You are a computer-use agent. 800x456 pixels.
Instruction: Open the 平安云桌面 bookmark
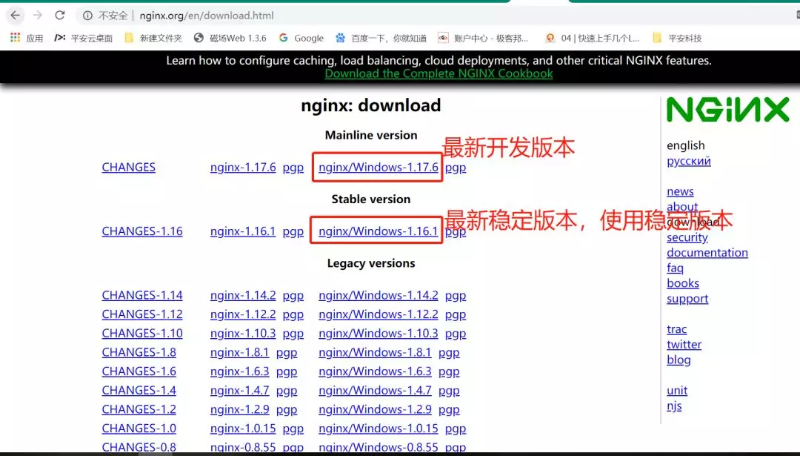[83, 38]
